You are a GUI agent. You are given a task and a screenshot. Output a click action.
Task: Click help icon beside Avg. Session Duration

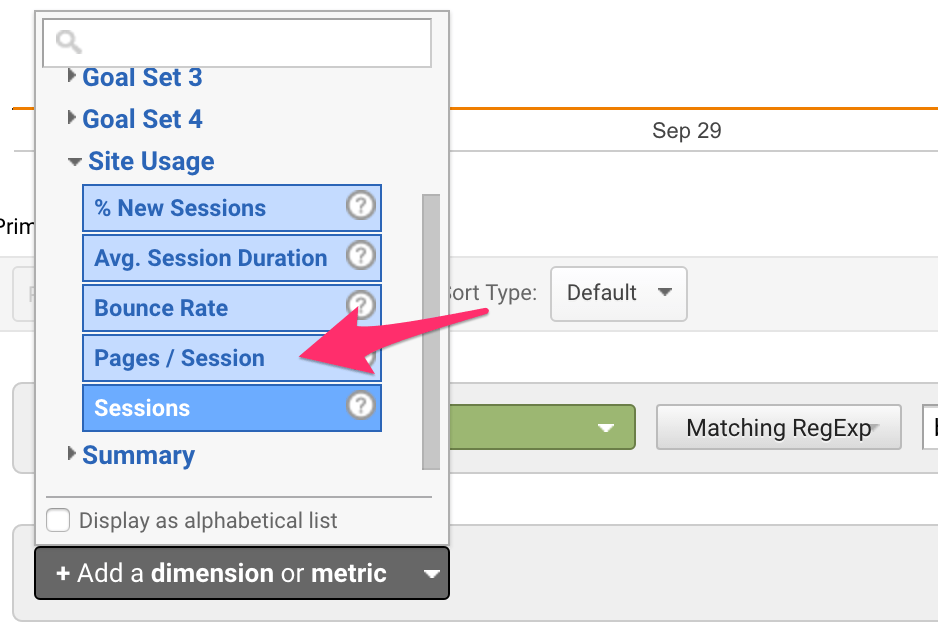(361, 256)
